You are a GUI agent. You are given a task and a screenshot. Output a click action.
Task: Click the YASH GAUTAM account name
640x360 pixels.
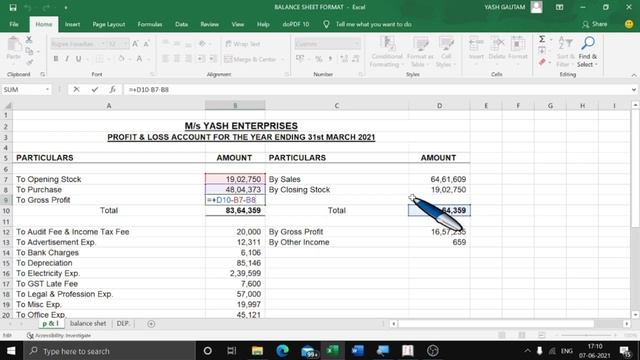(x=504, y=7)
